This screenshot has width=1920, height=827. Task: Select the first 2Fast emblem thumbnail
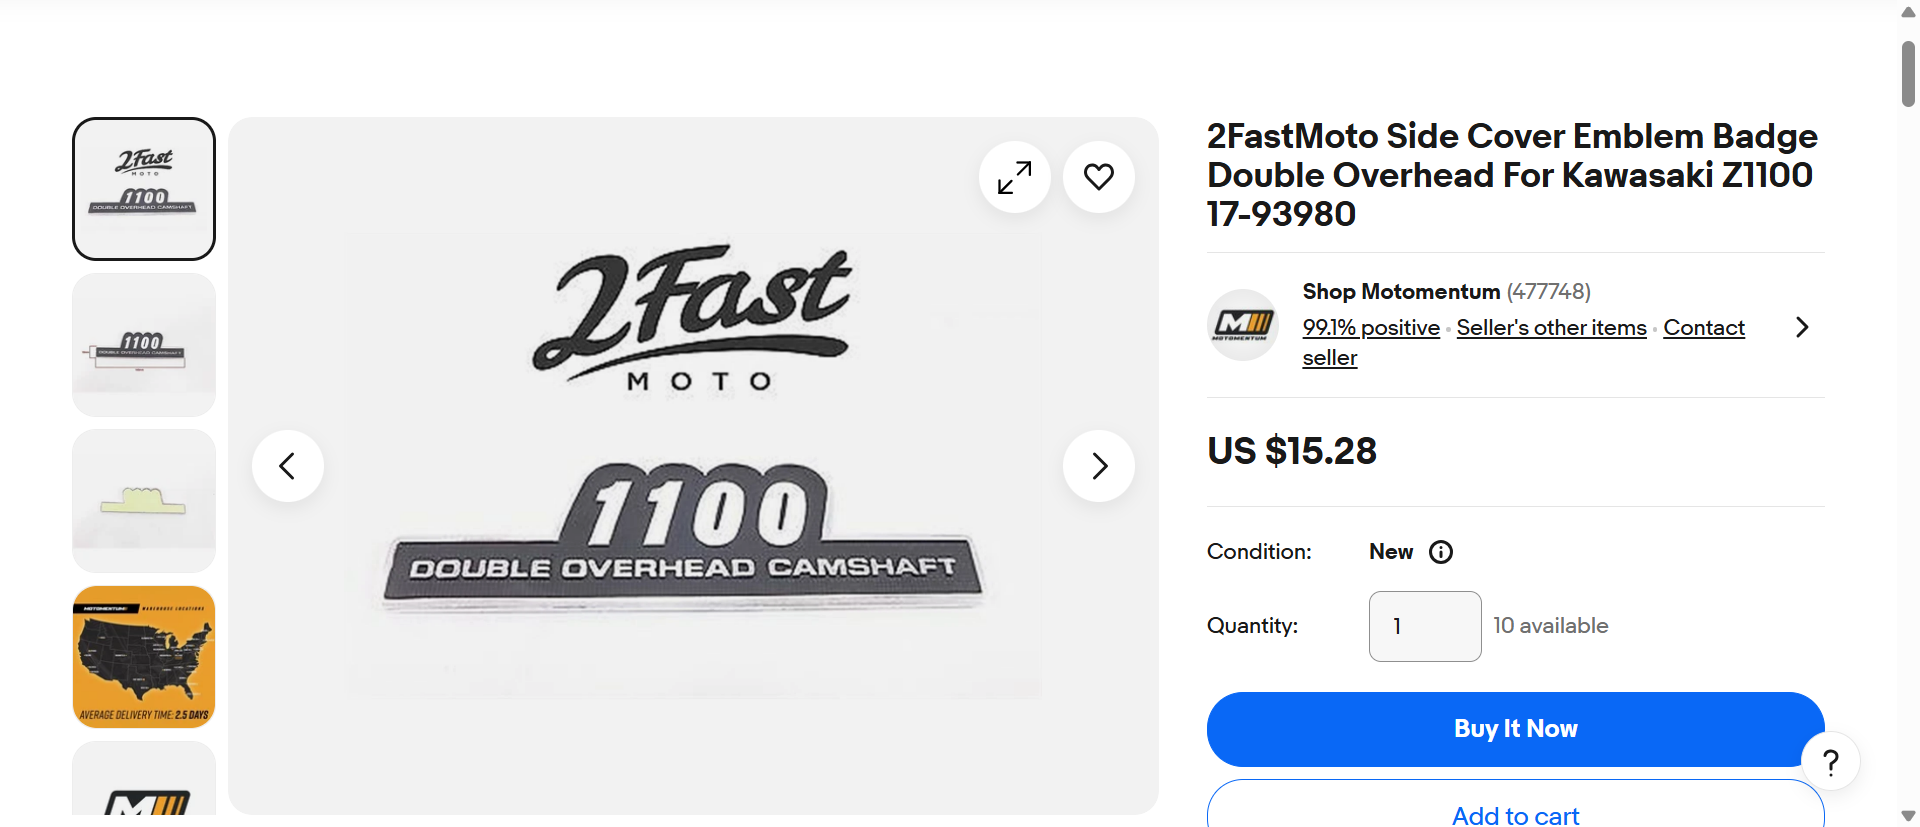point(144,189)
